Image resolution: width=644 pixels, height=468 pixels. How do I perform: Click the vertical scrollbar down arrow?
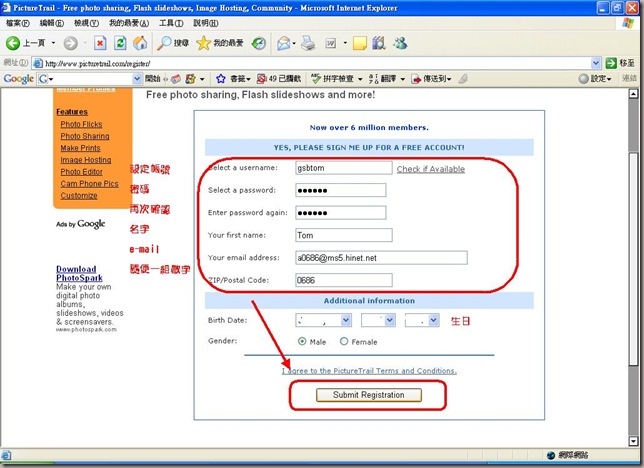[633, 441]
